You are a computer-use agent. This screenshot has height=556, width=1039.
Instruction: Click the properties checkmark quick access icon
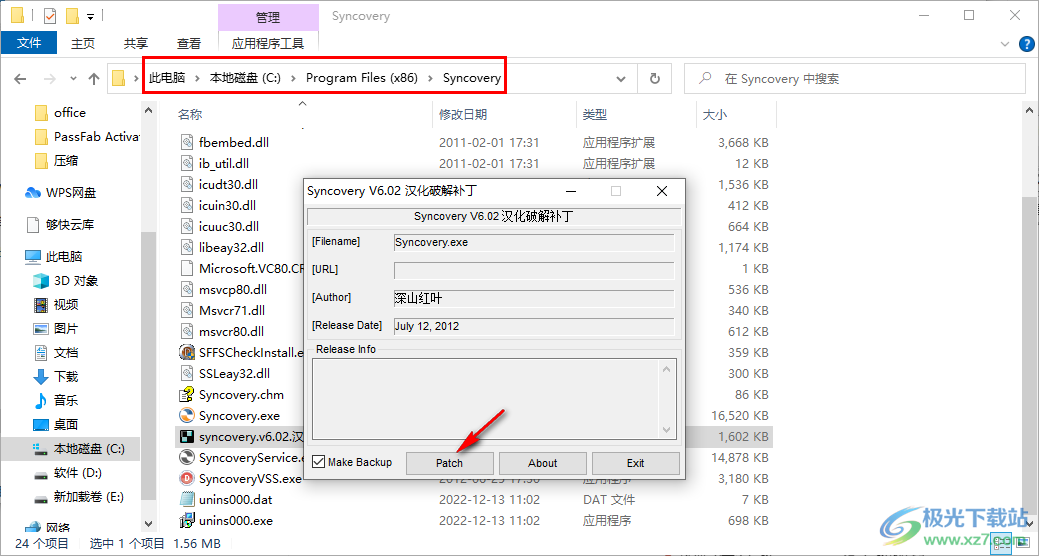(x=50, y=15)
